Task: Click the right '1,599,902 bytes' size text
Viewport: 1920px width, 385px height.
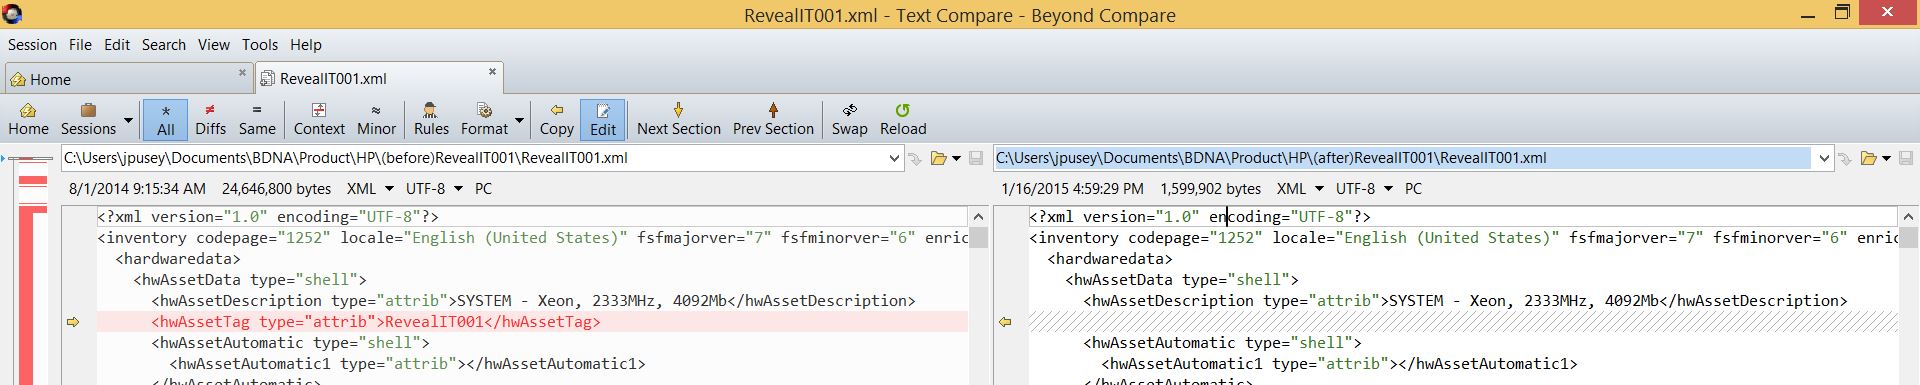Action: 1210,188
